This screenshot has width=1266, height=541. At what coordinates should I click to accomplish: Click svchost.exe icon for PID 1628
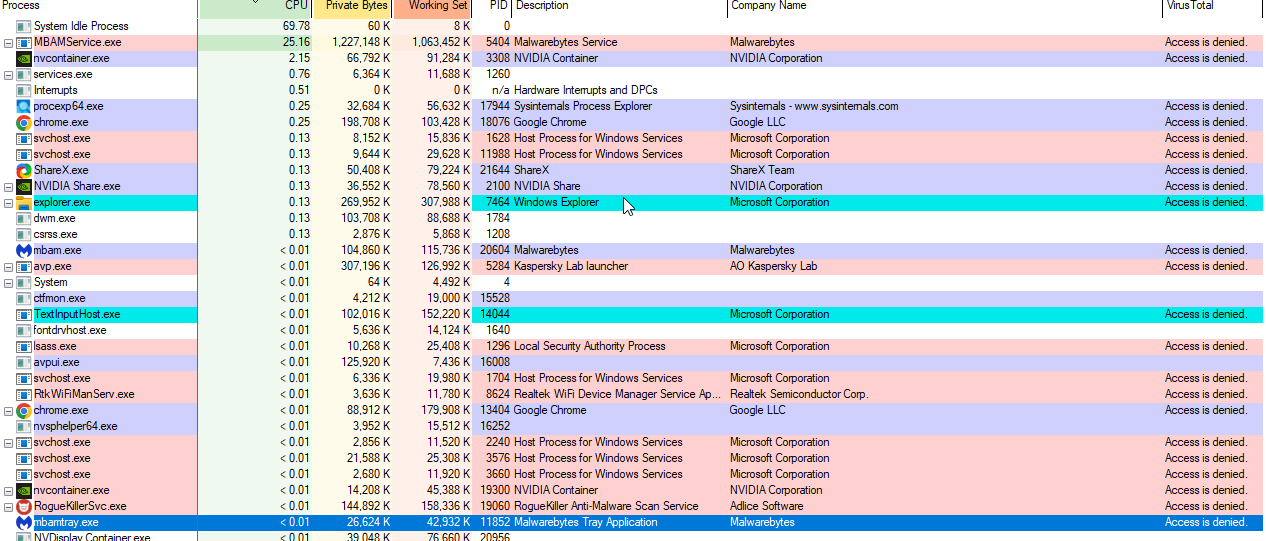(x=24, y=138)
